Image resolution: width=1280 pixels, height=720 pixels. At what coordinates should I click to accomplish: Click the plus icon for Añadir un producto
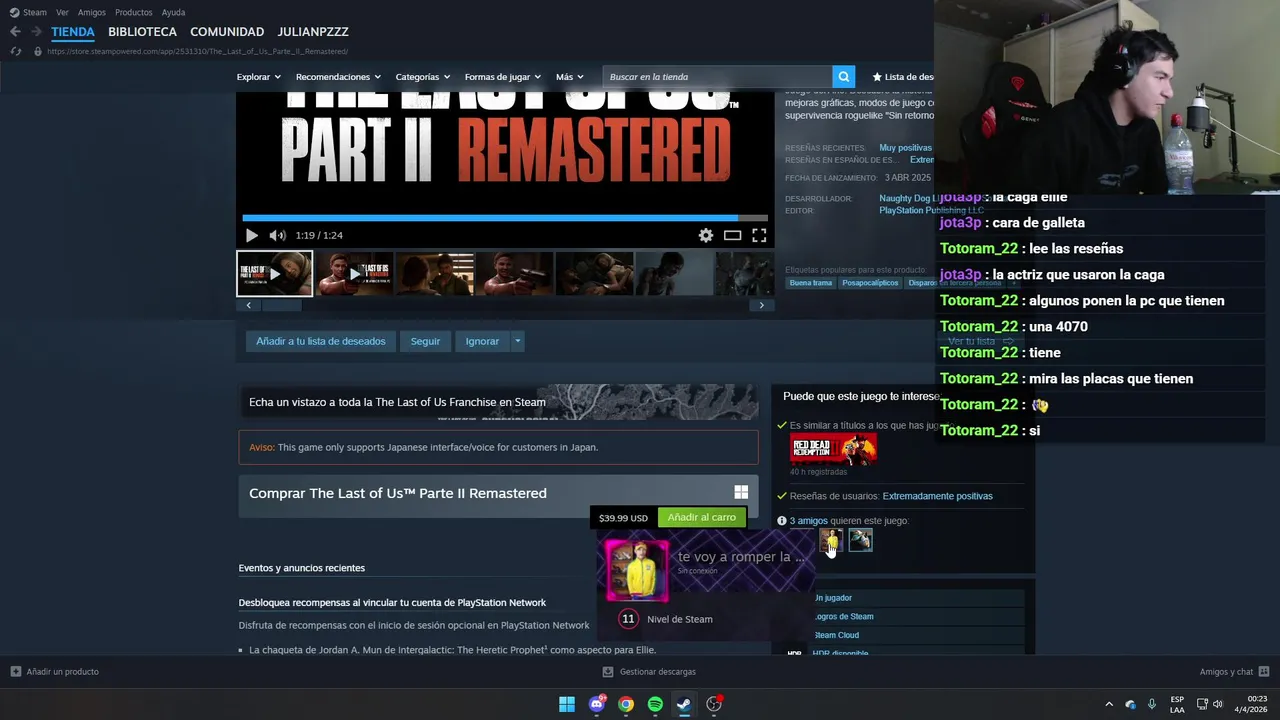coord(15,672)
